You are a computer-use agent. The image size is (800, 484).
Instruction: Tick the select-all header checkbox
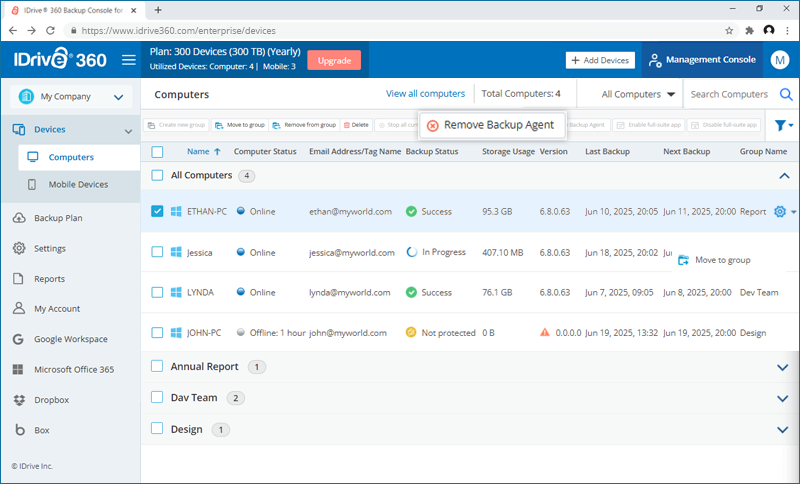[157, 152]
